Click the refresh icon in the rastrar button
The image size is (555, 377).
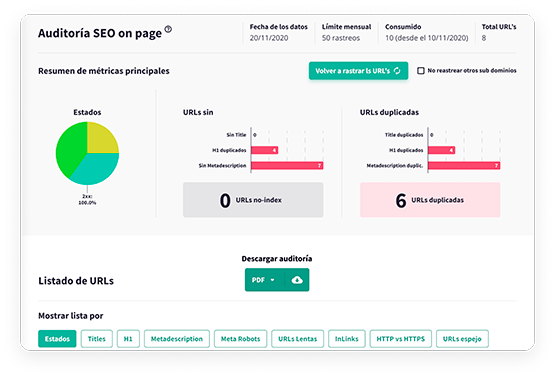pyautogui.click(x=397, y=71)
